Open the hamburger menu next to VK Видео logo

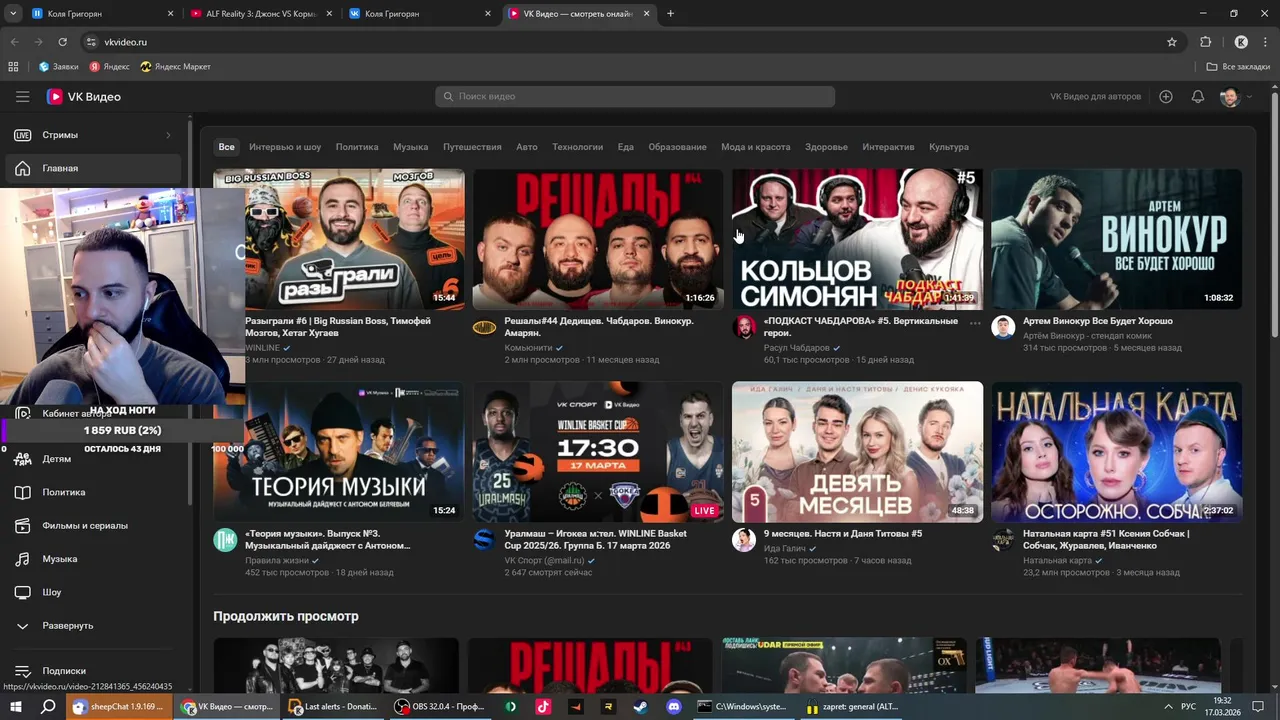(23, 97)
